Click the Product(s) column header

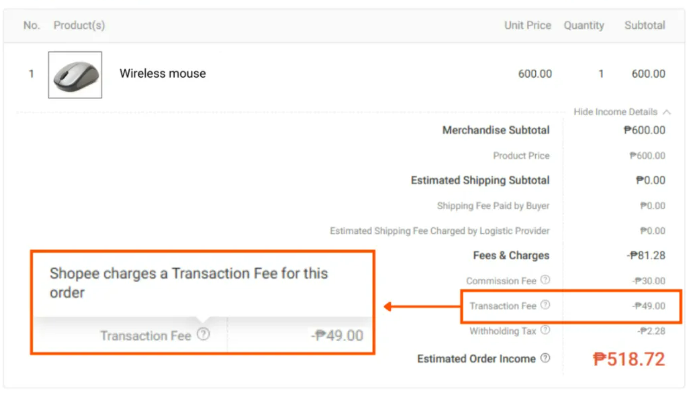79,26
